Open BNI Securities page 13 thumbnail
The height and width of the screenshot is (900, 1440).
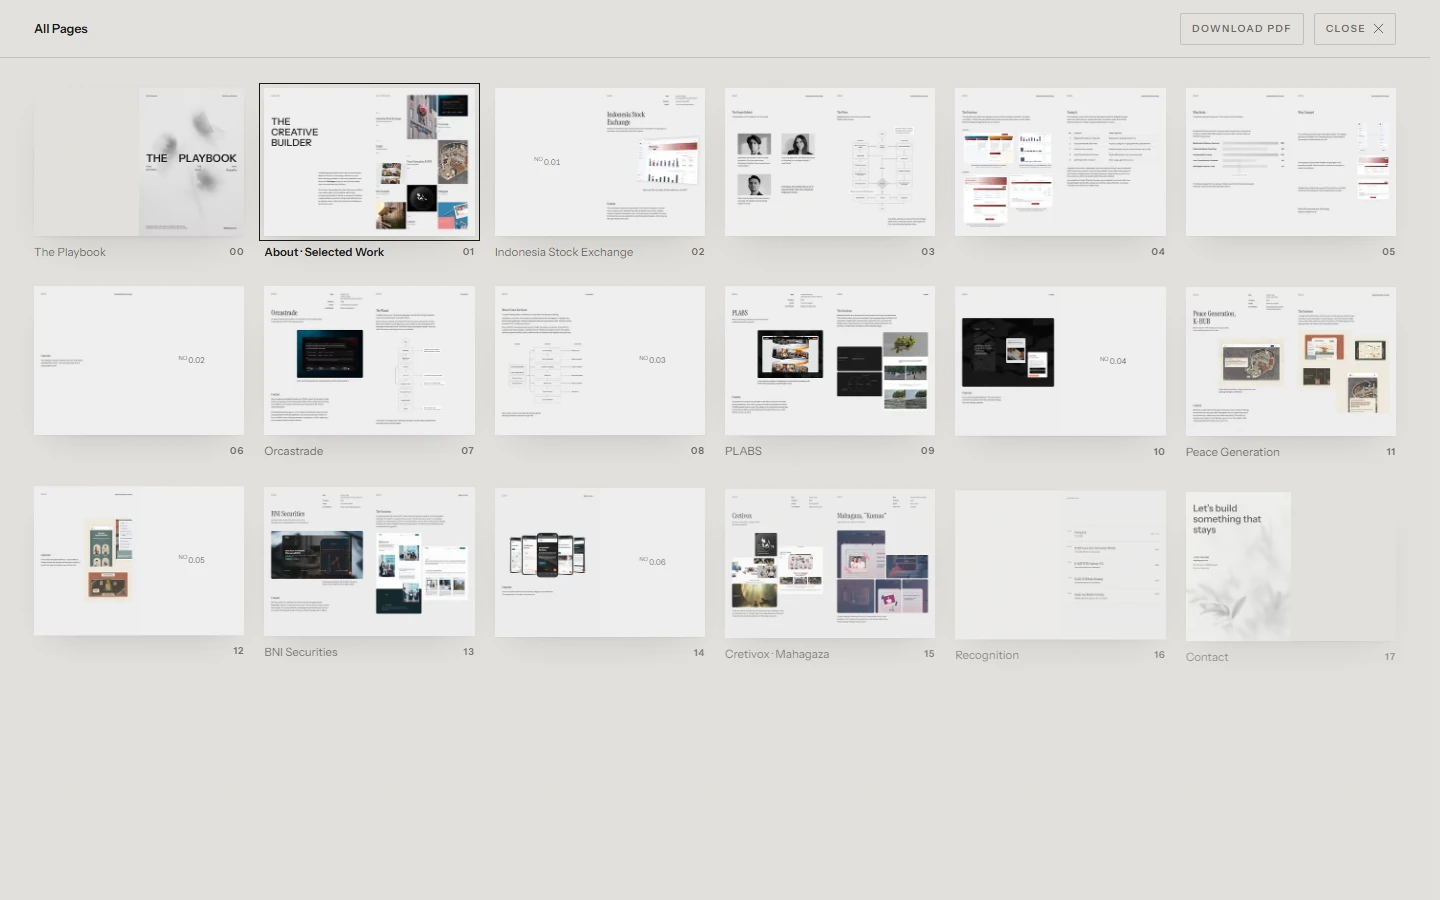[x=369, y=562]
